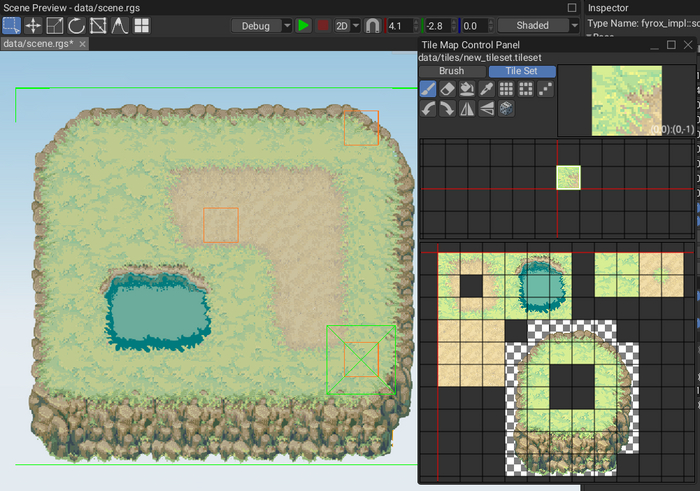Switch to the data/scene.rgs tab
The height and width of the screenshot is (491, 700).
(x=38, y=44)
